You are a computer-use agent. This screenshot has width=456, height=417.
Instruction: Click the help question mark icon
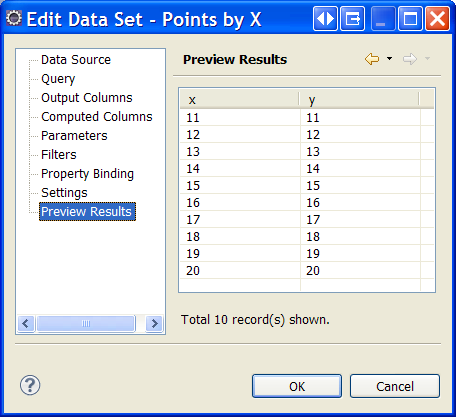(x=30, y=385)
